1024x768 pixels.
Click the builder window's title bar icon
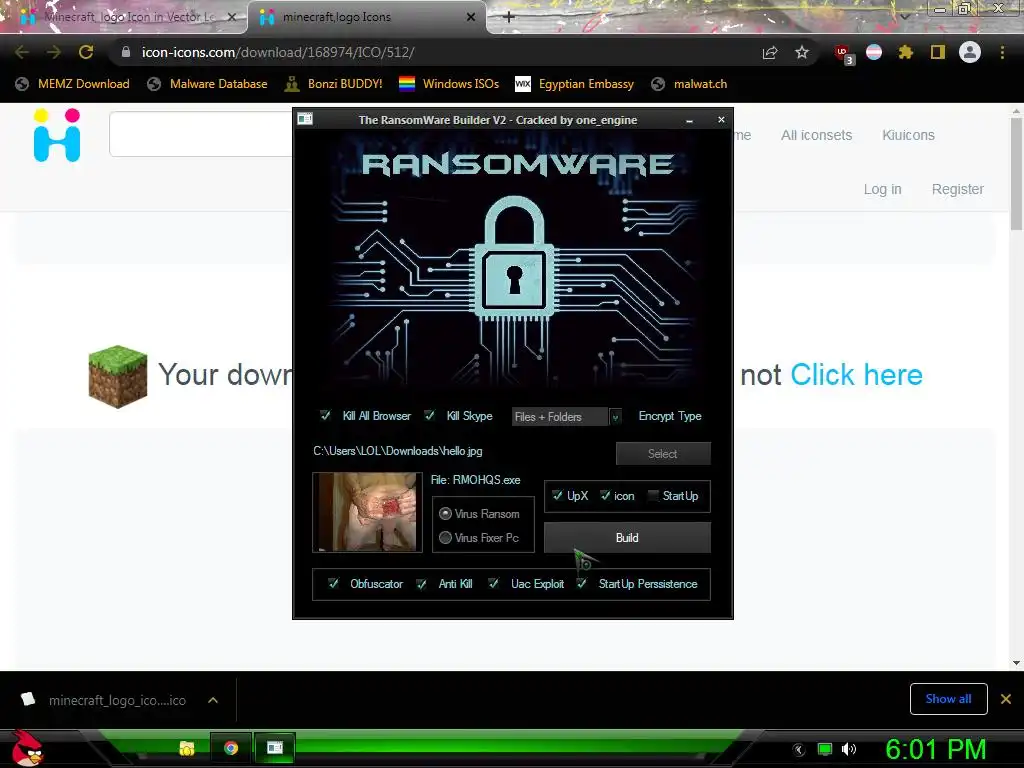tap(305, 119)
